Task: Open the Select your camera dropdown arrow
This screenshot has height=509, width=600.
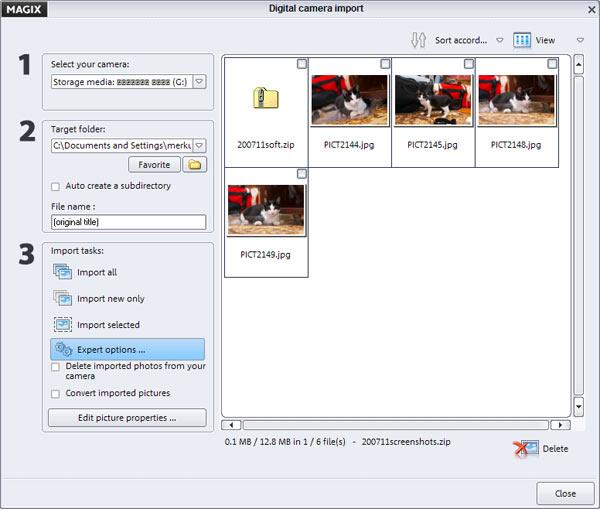Action: [199, 82]
